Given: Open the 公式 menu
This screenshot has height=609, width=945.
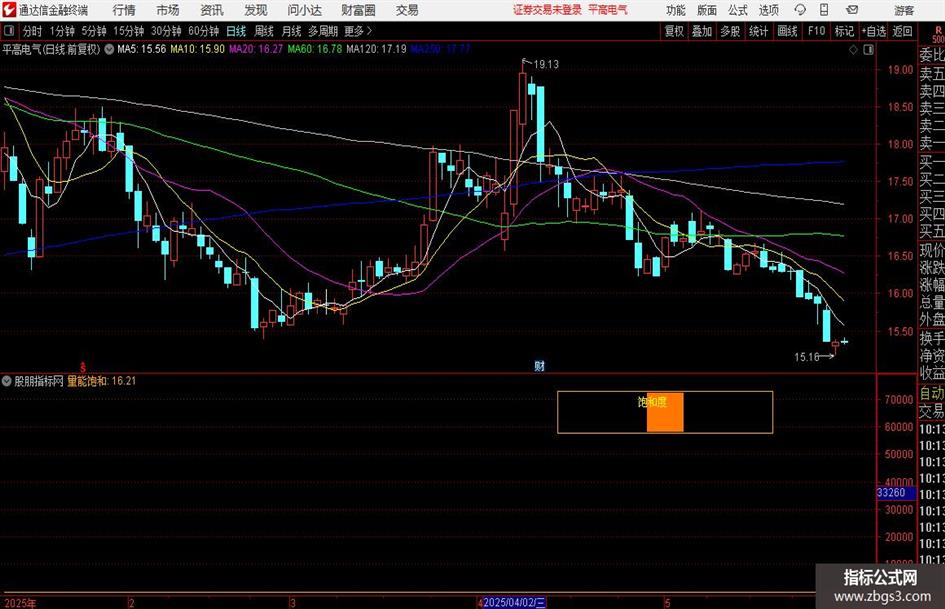Looking at the screenshot, I should pyautogui.click(x=738, y=10).
